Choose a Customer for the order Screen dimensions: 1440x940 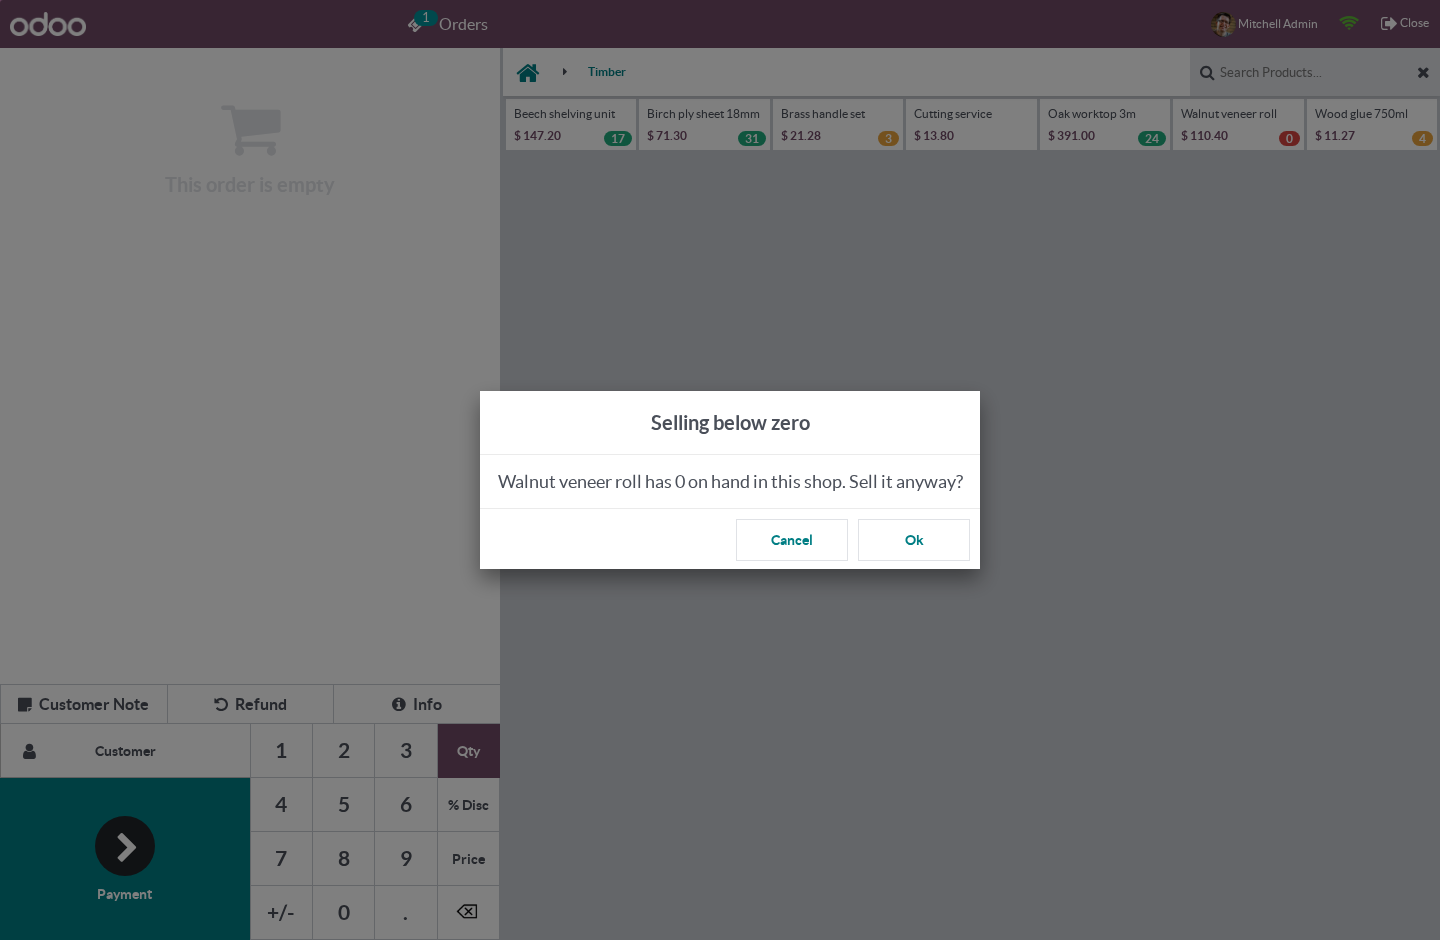coord(125,751)
